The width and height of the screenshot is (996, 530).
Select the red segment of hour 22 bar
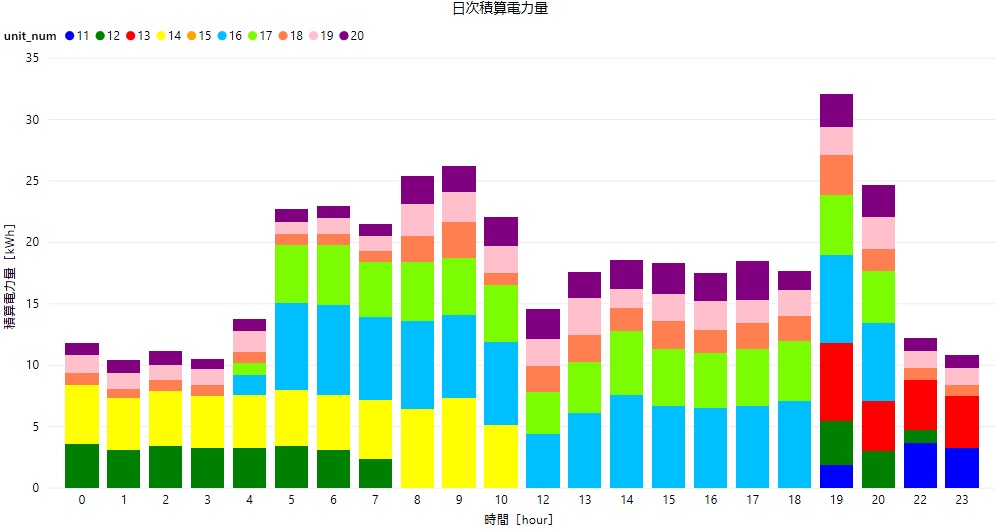920,405
